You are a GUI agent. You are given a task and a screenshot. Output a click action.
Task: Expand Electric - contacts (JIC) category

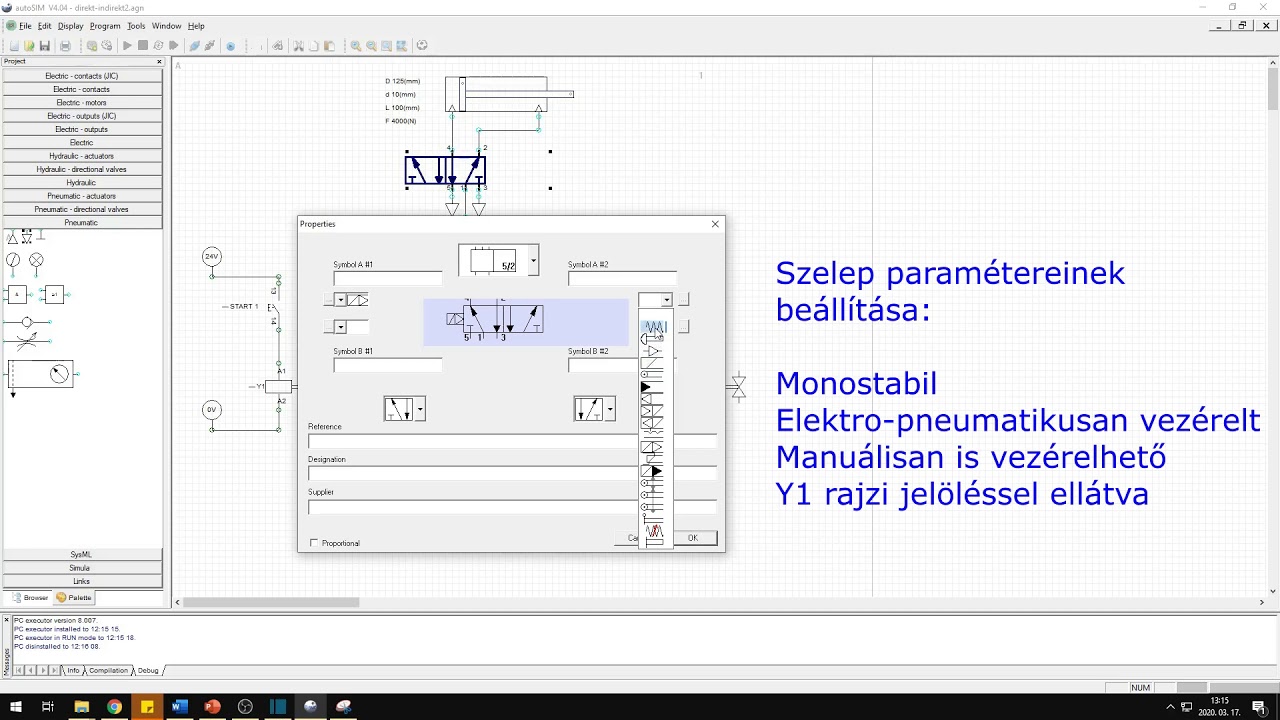(82, 76)
